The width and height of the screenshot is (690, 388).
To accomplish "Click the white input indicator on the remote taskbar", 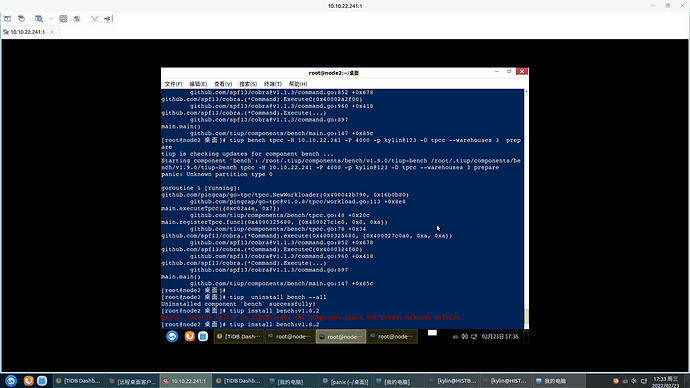I will click(x=433, y=333).
